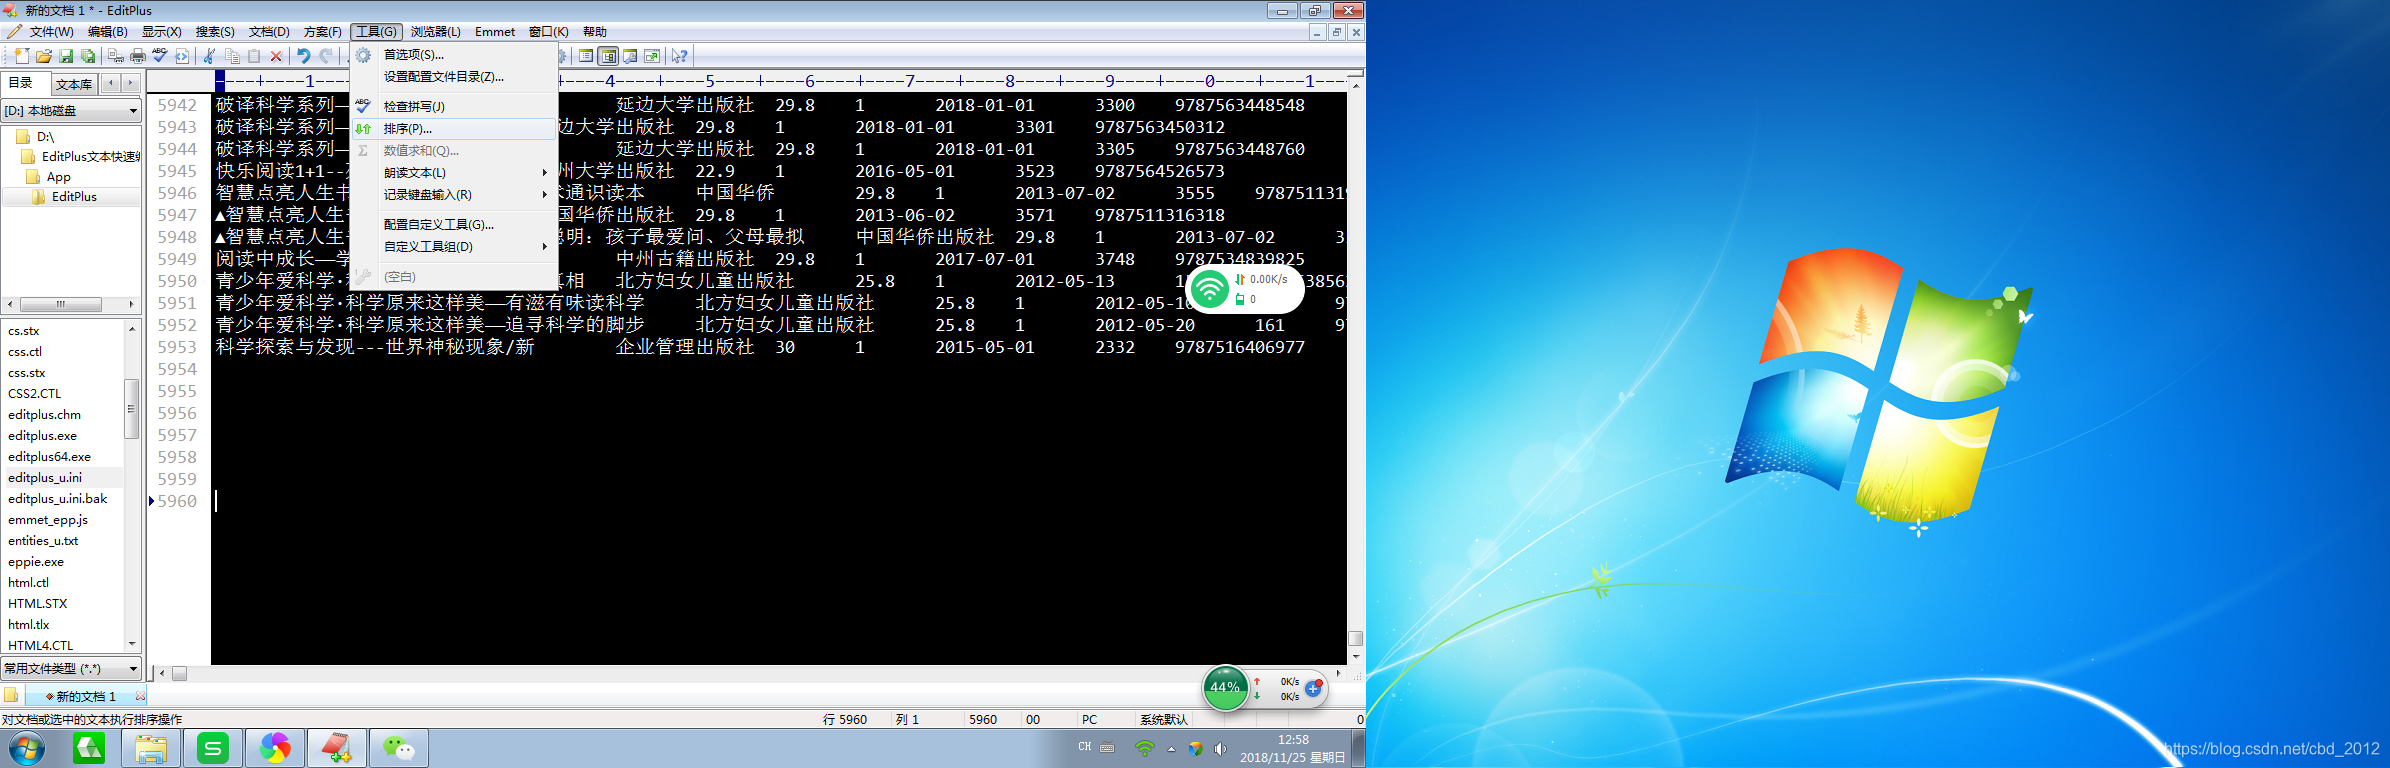Select file editplus.exe in file list
2390x768 pixels.
click(42, 436)
